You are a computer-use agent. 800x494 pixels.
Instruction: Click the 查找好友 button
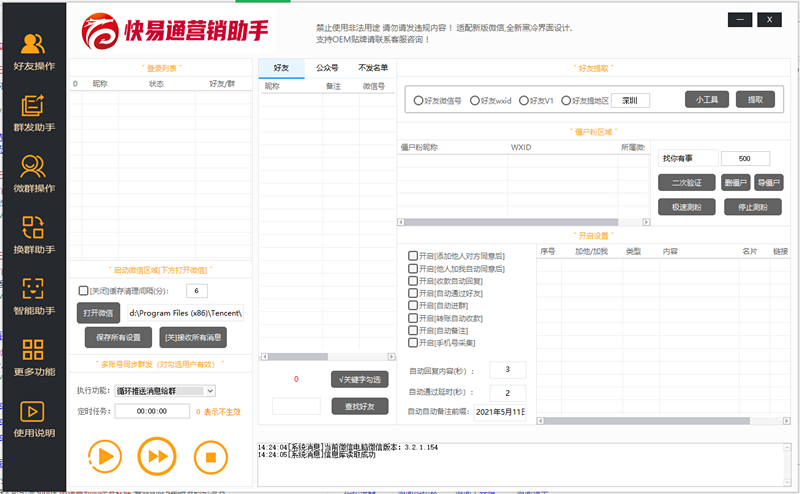360,406
